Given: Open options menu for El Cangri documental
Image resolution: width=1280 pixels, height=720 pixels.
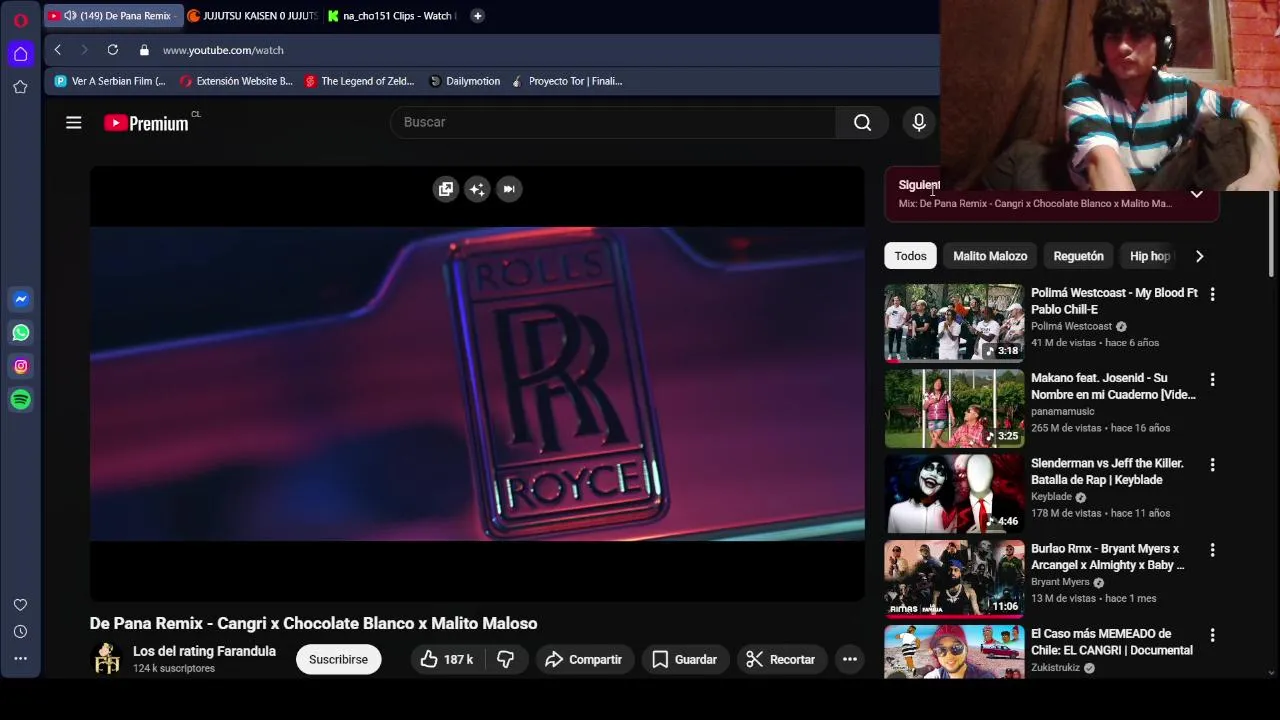Looking at the screenshot, I should coord(1212,635).
